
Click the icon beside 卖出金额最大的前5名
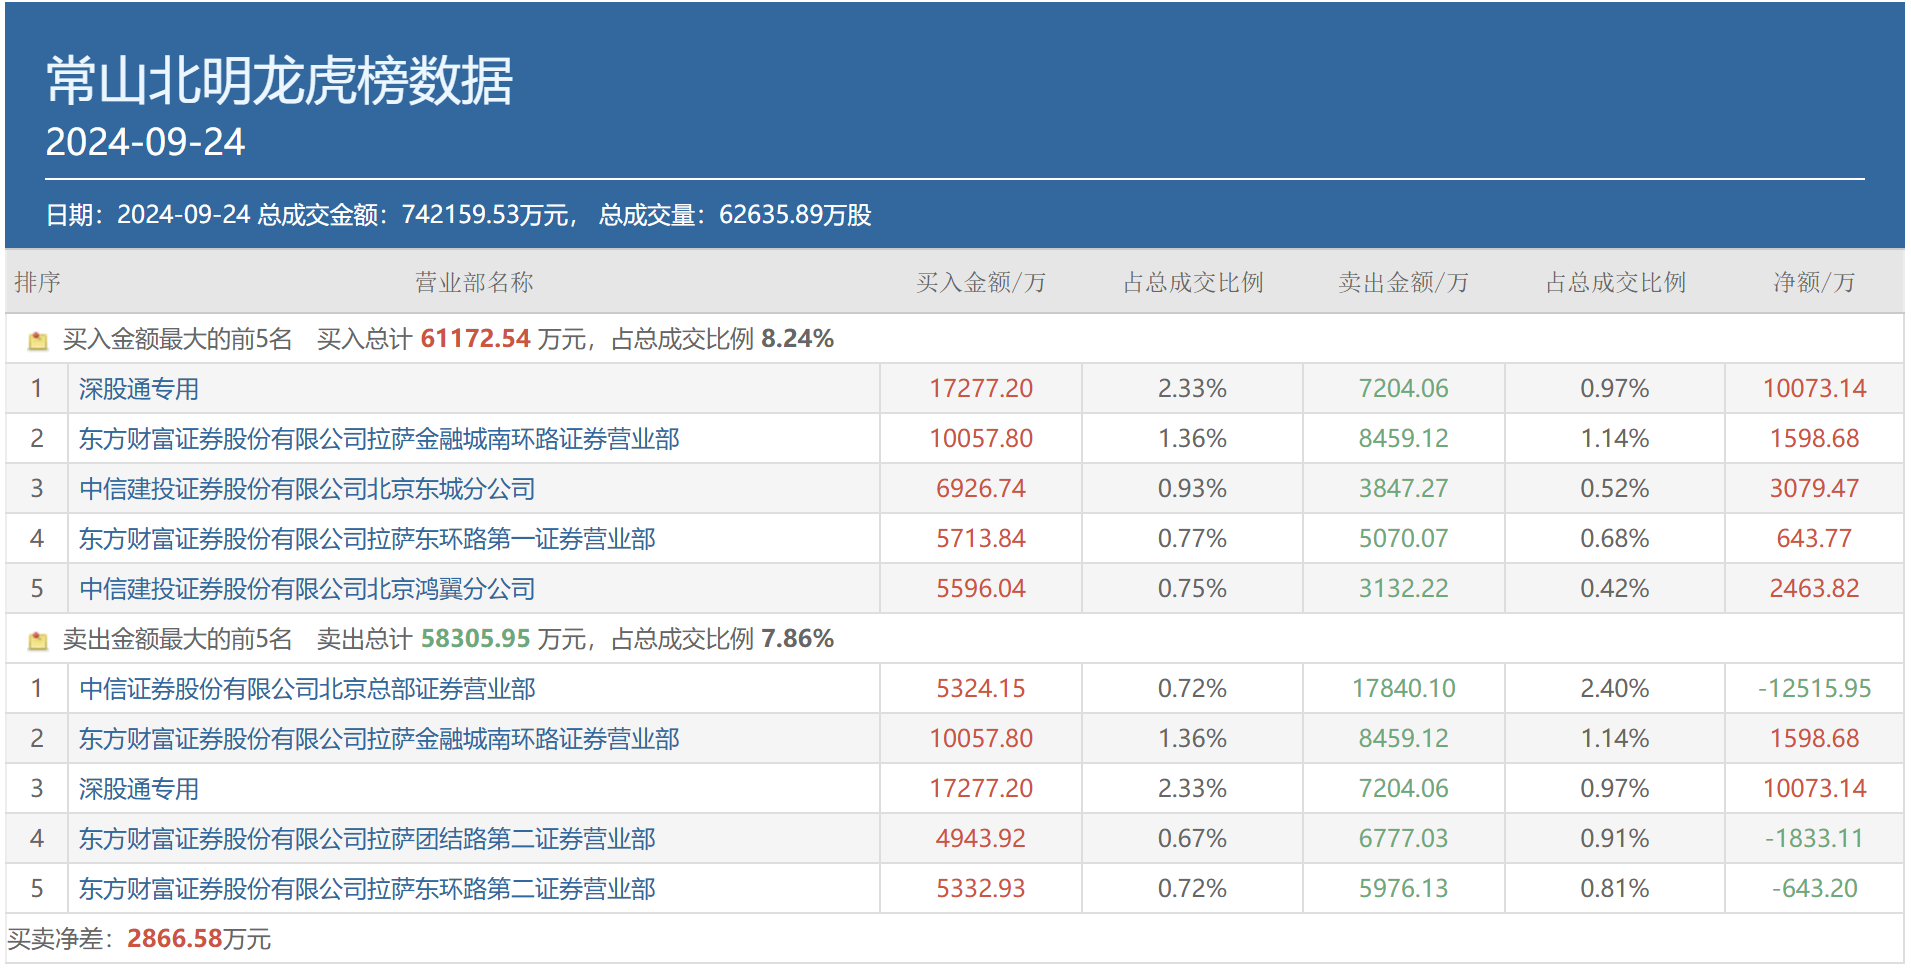38,641
